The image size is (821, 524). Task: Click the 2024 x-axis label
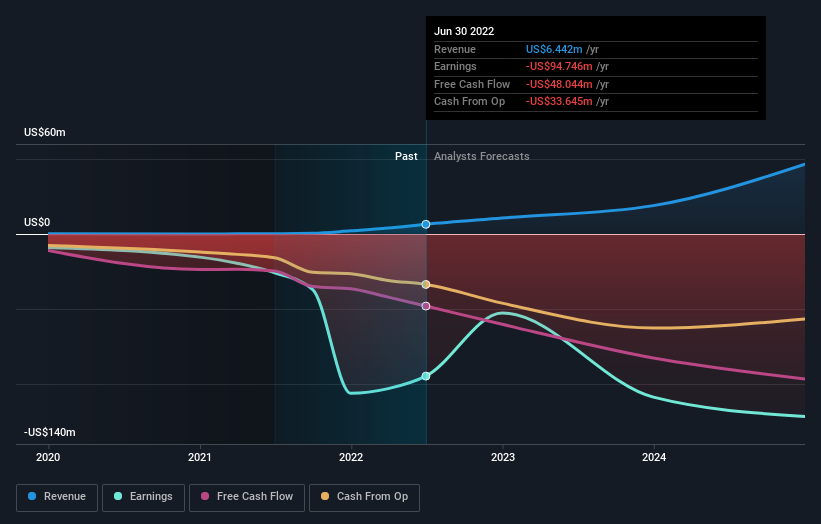click(x=654, y=457)
